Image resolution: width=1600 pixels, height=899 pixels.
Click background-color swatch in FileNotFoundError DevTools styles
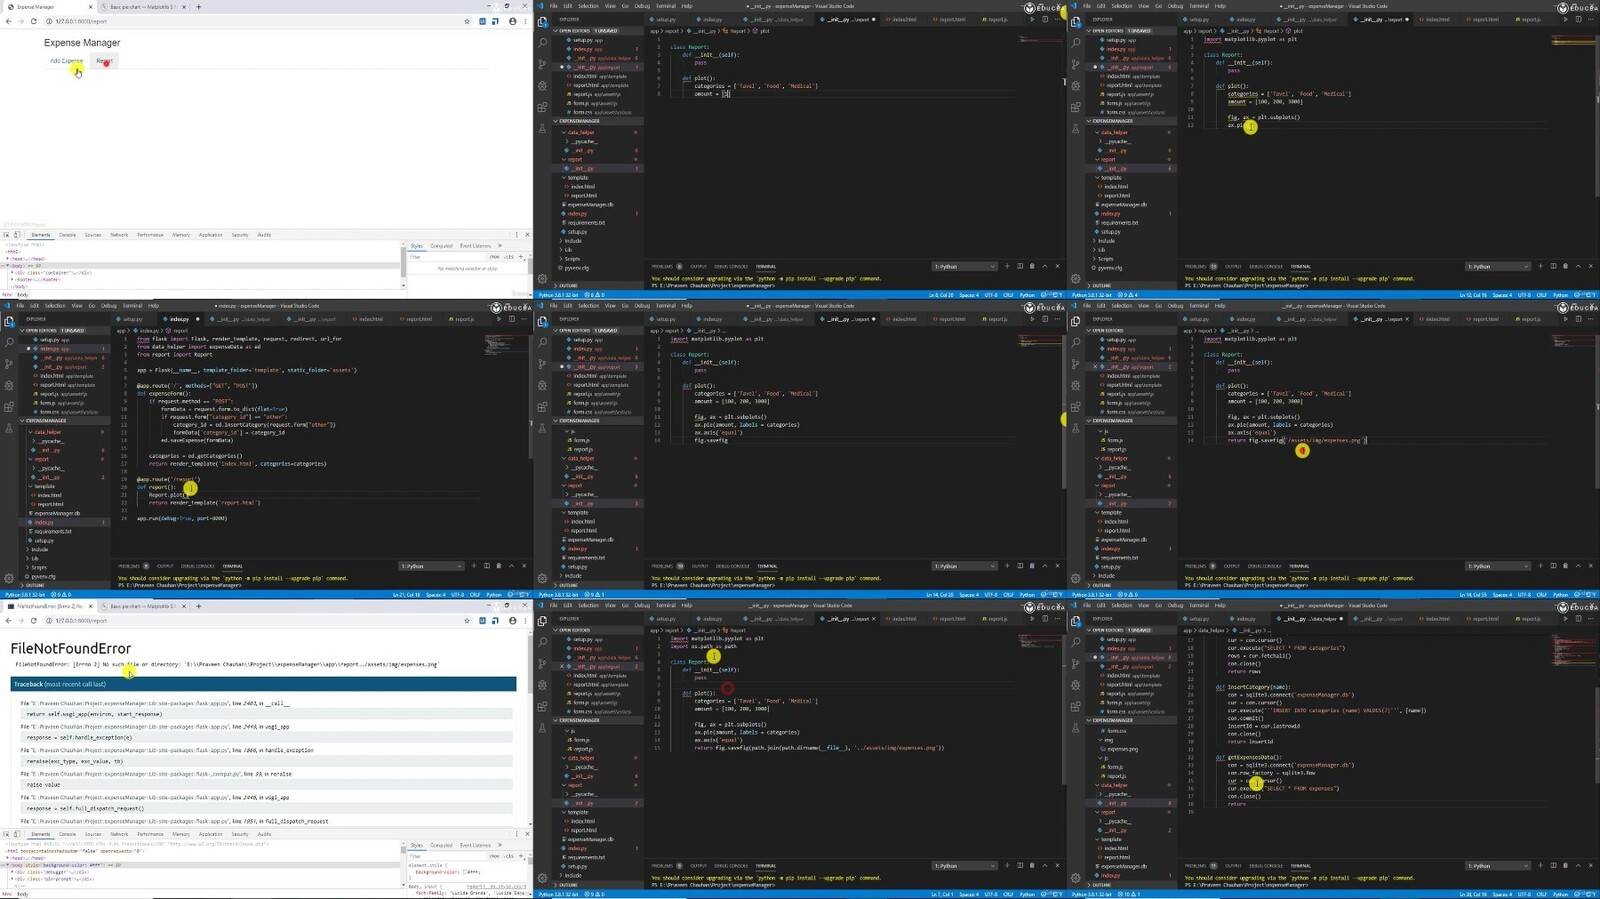(x=466, y=872)
